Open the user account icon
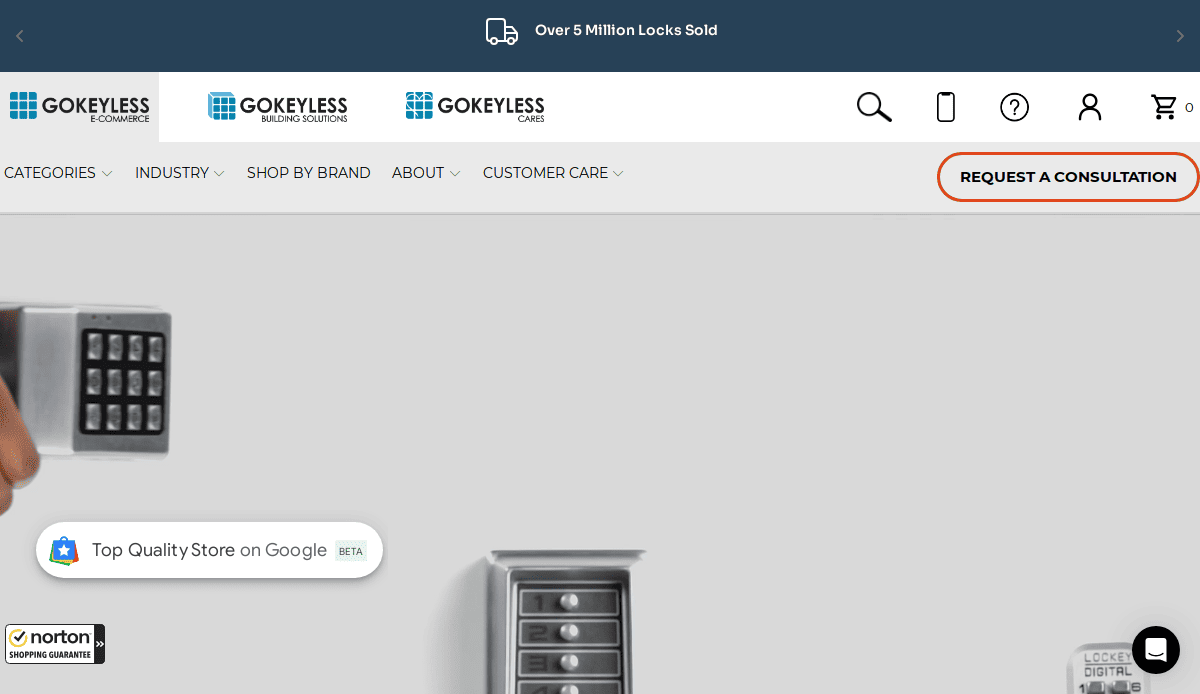Image resolution: width=1200 pixels, height=694 pixels. point(1089,107)
